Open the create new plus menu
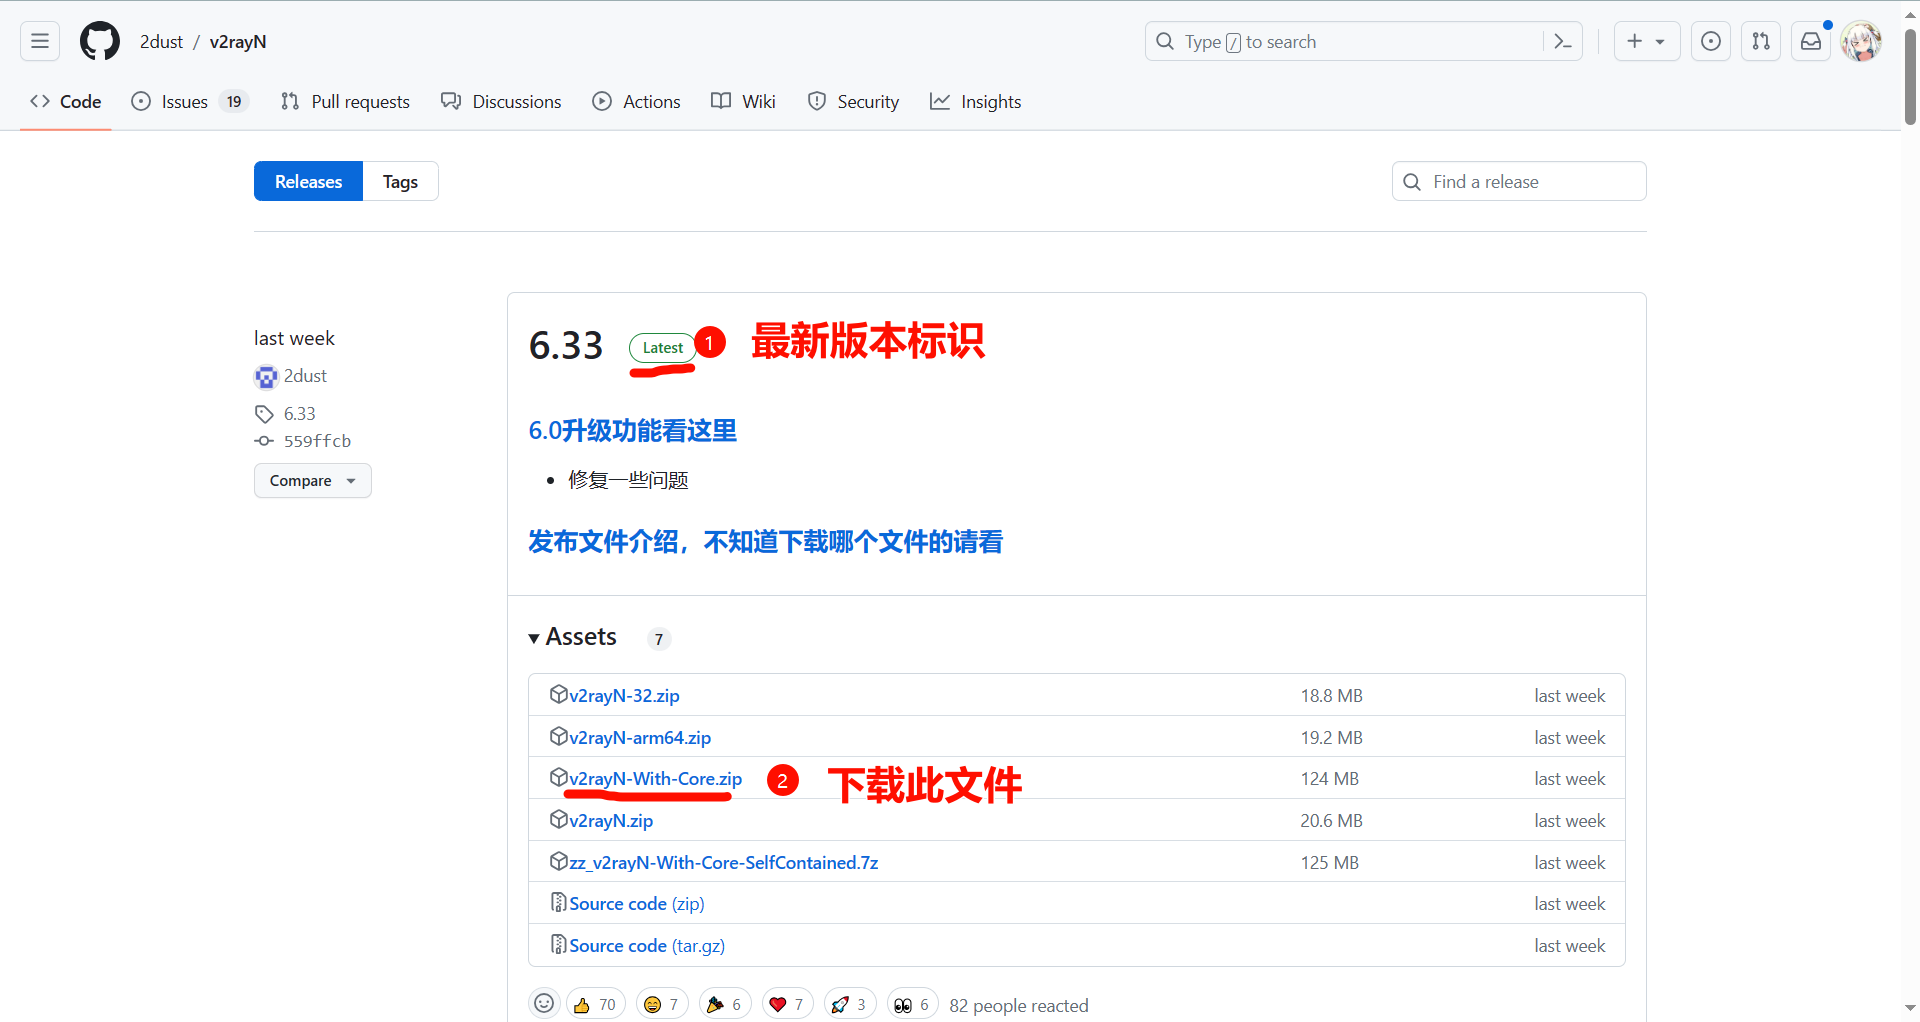Viewport: 1920px width, 1022px height. [1646, 41]
